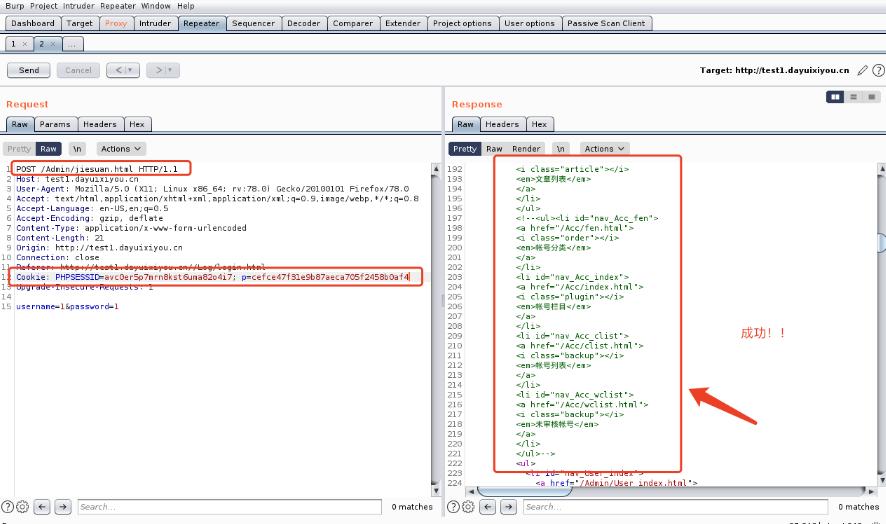Go to next match in response search

[508, 507]
